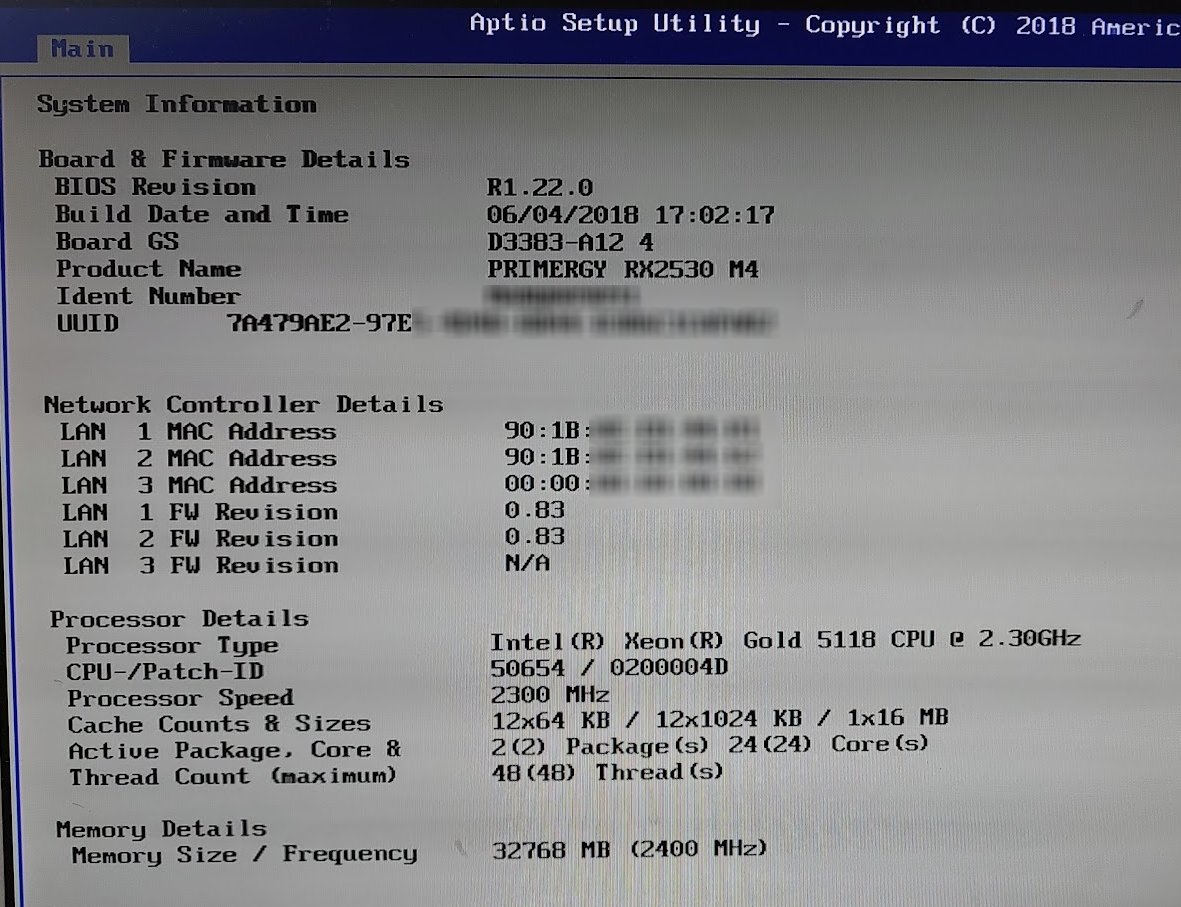Select the Product Name label
1181x907 pixels.
[x=149, y=269]
